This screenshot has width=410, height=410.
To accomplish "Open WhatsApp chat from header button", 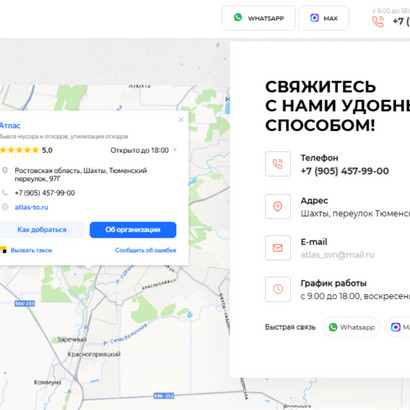I will pos(259,18).
